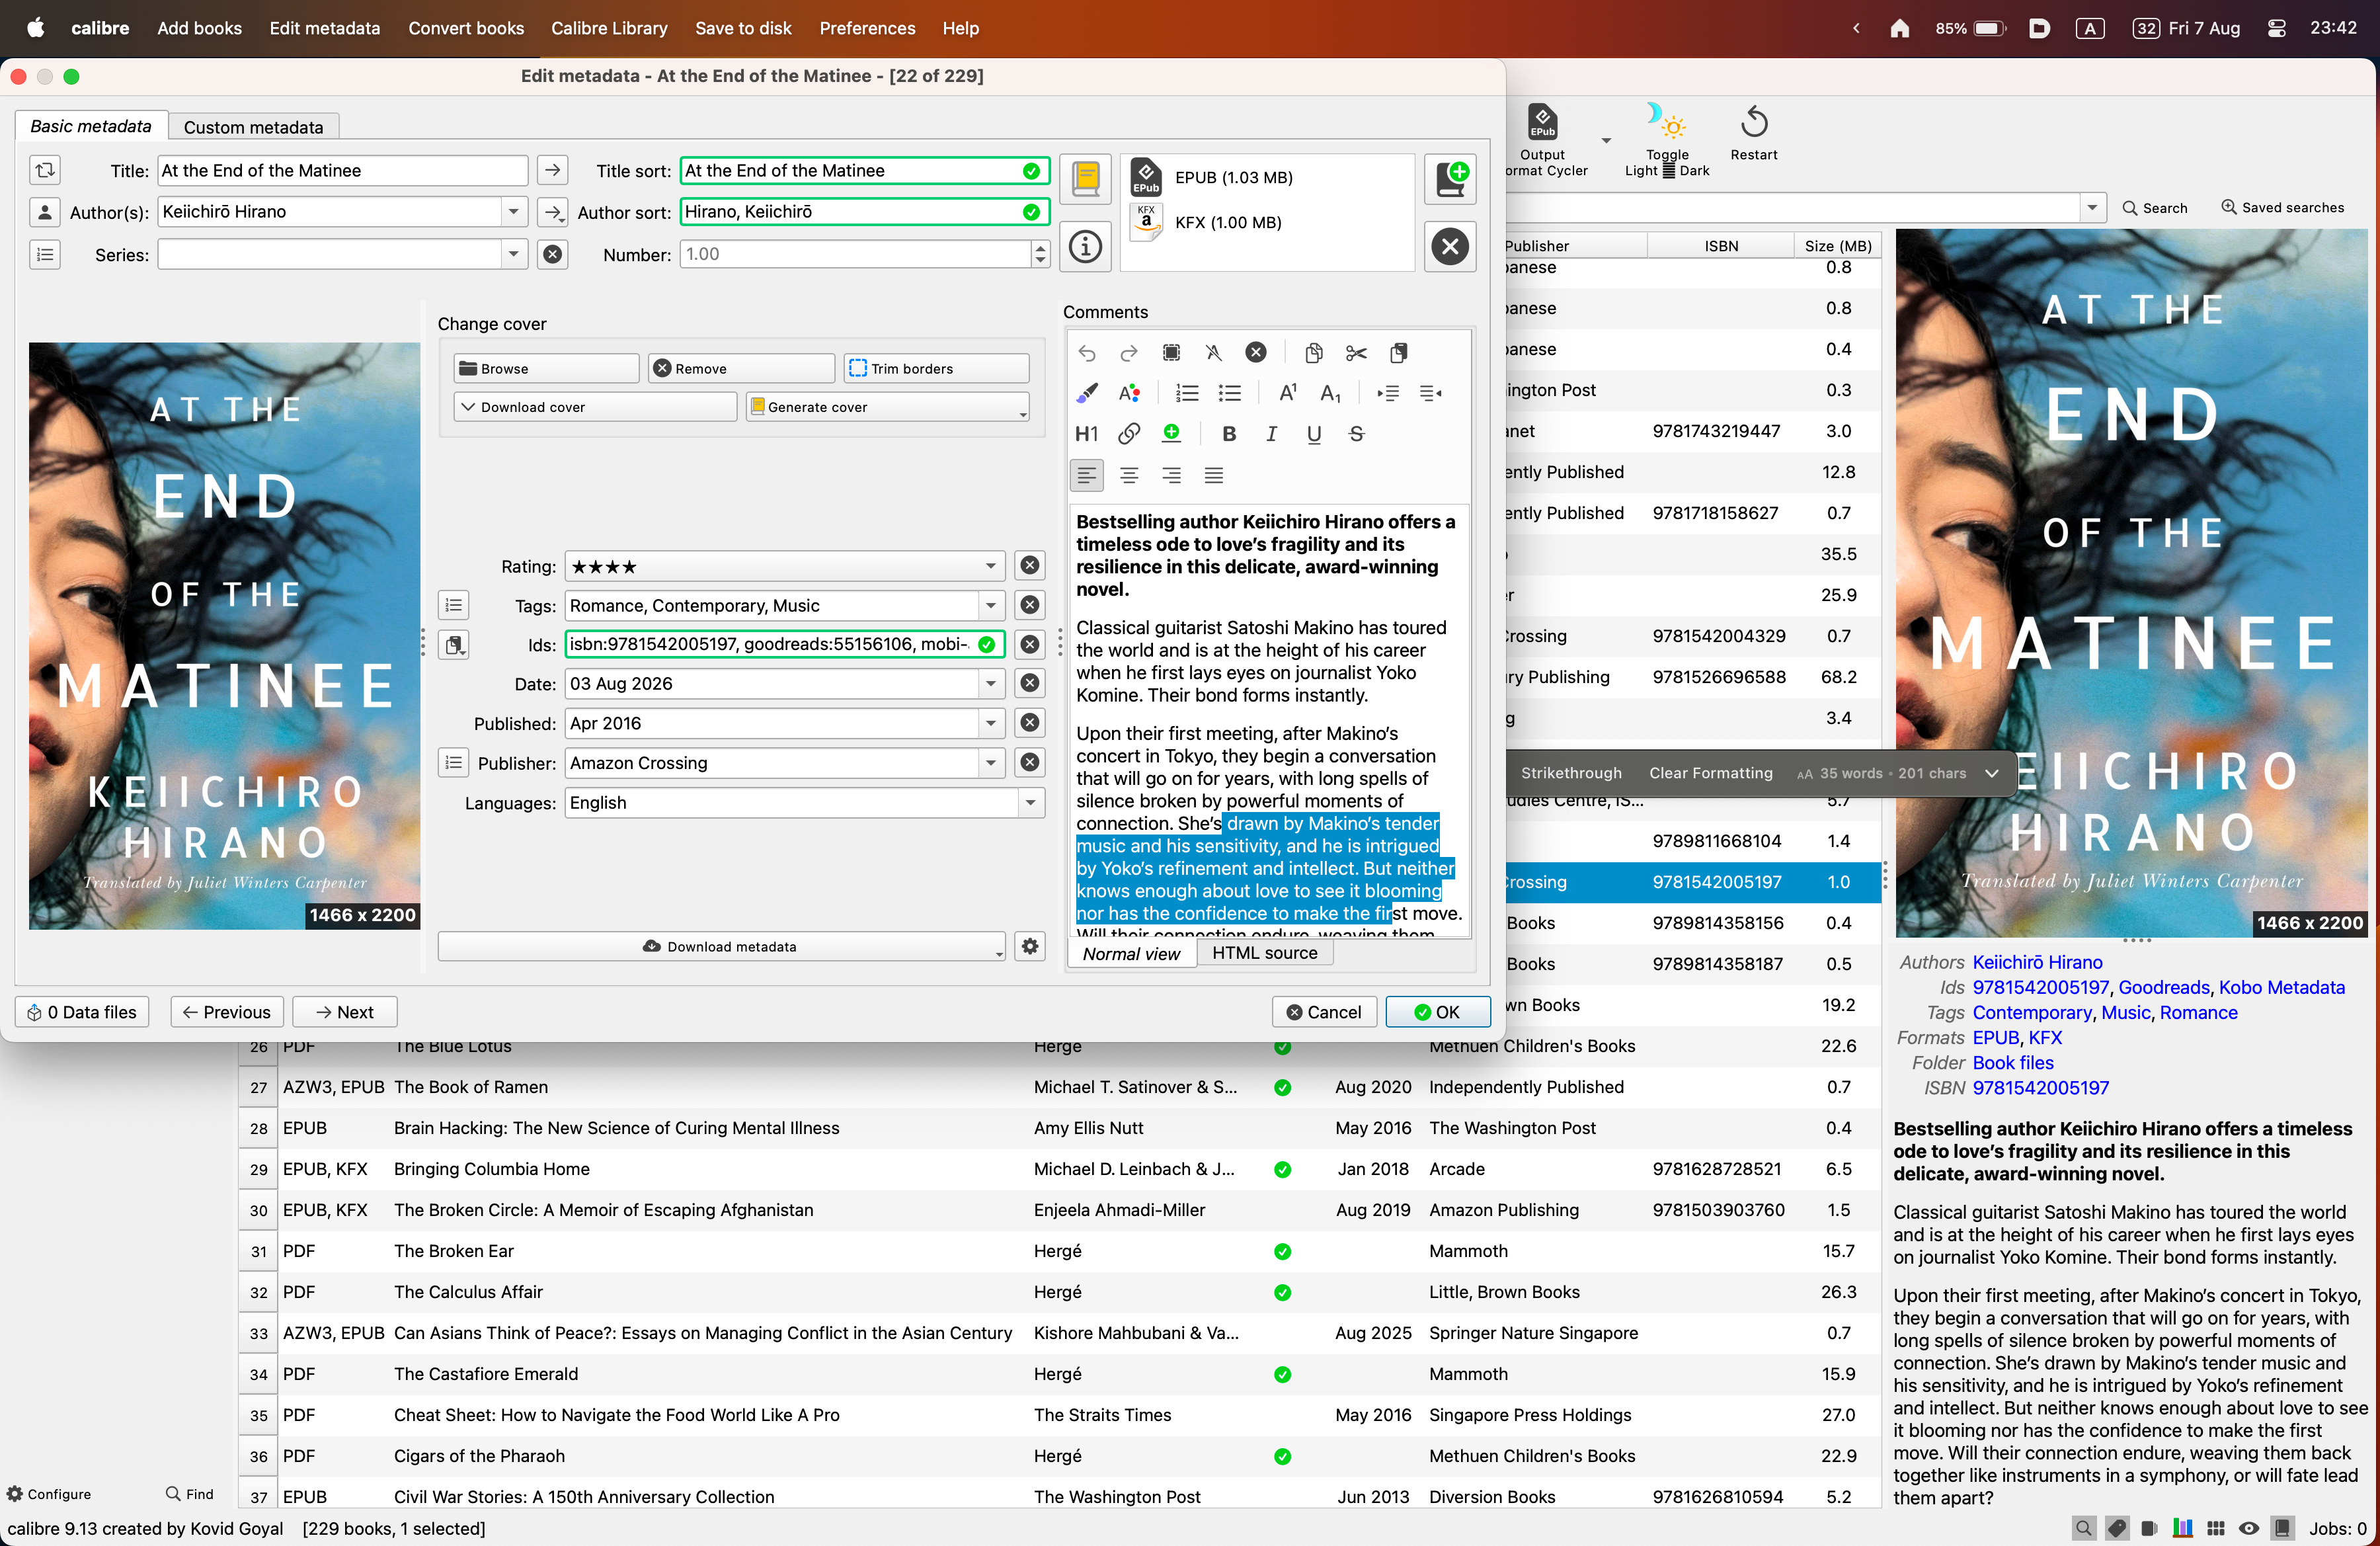Set cover from the selected format

[x=1085, y=179]
